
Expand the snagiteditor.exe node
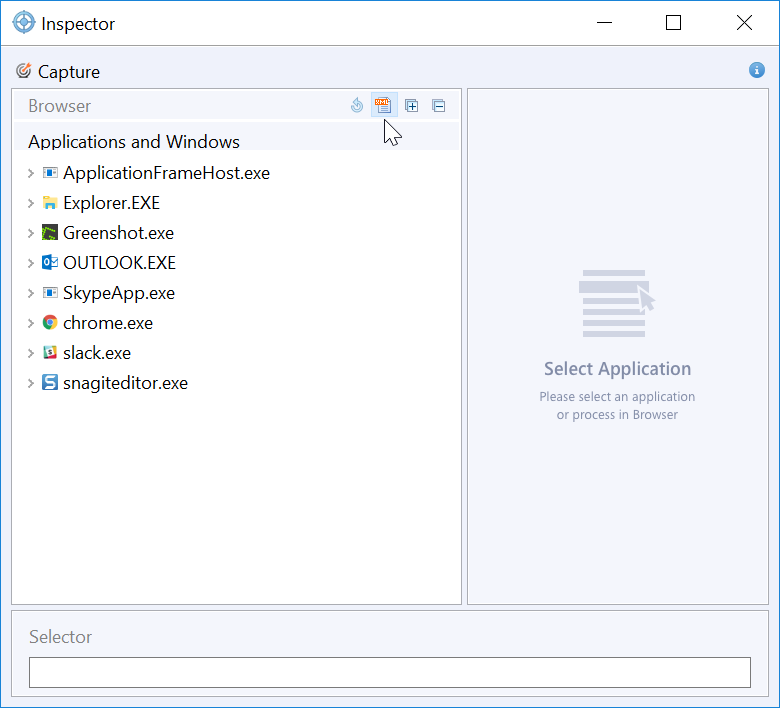[31, 383]
